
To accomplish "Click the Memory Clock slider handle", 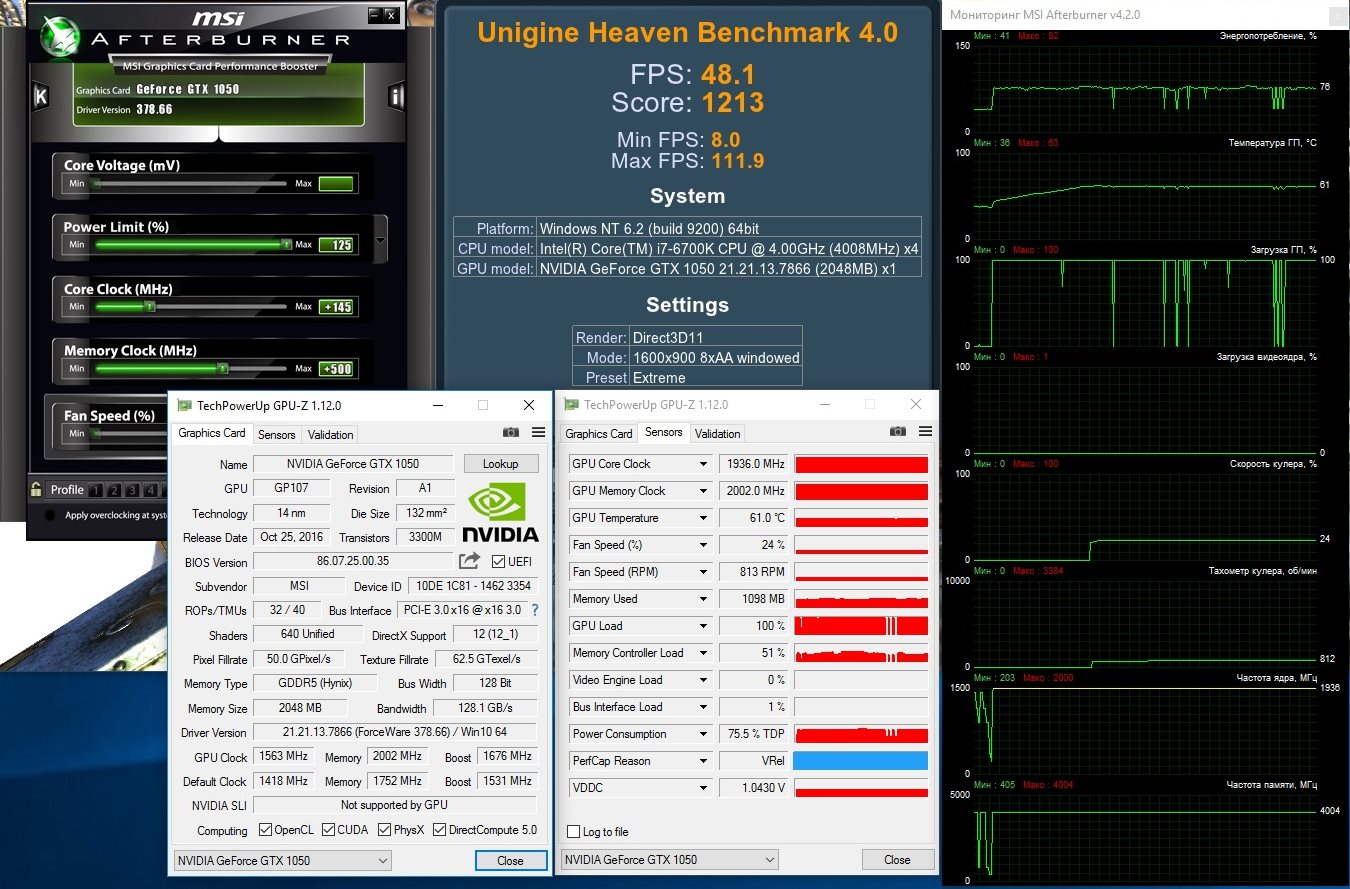I will 222,368.
